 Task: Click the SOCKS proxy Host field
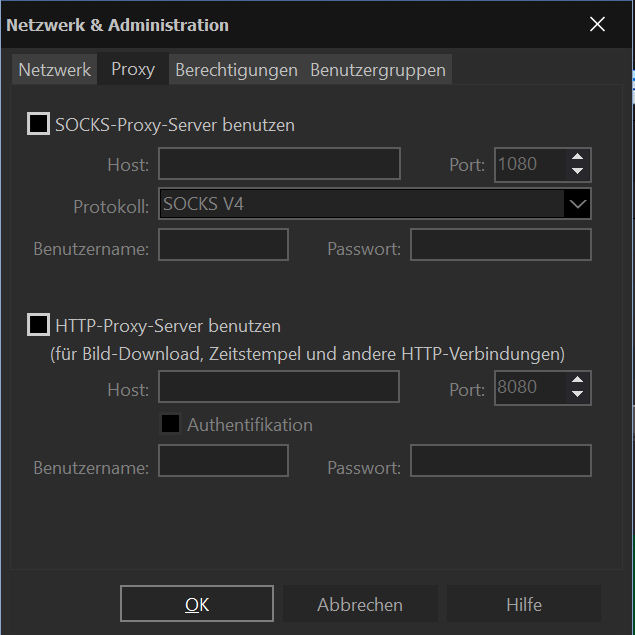(x=279, y=164)
